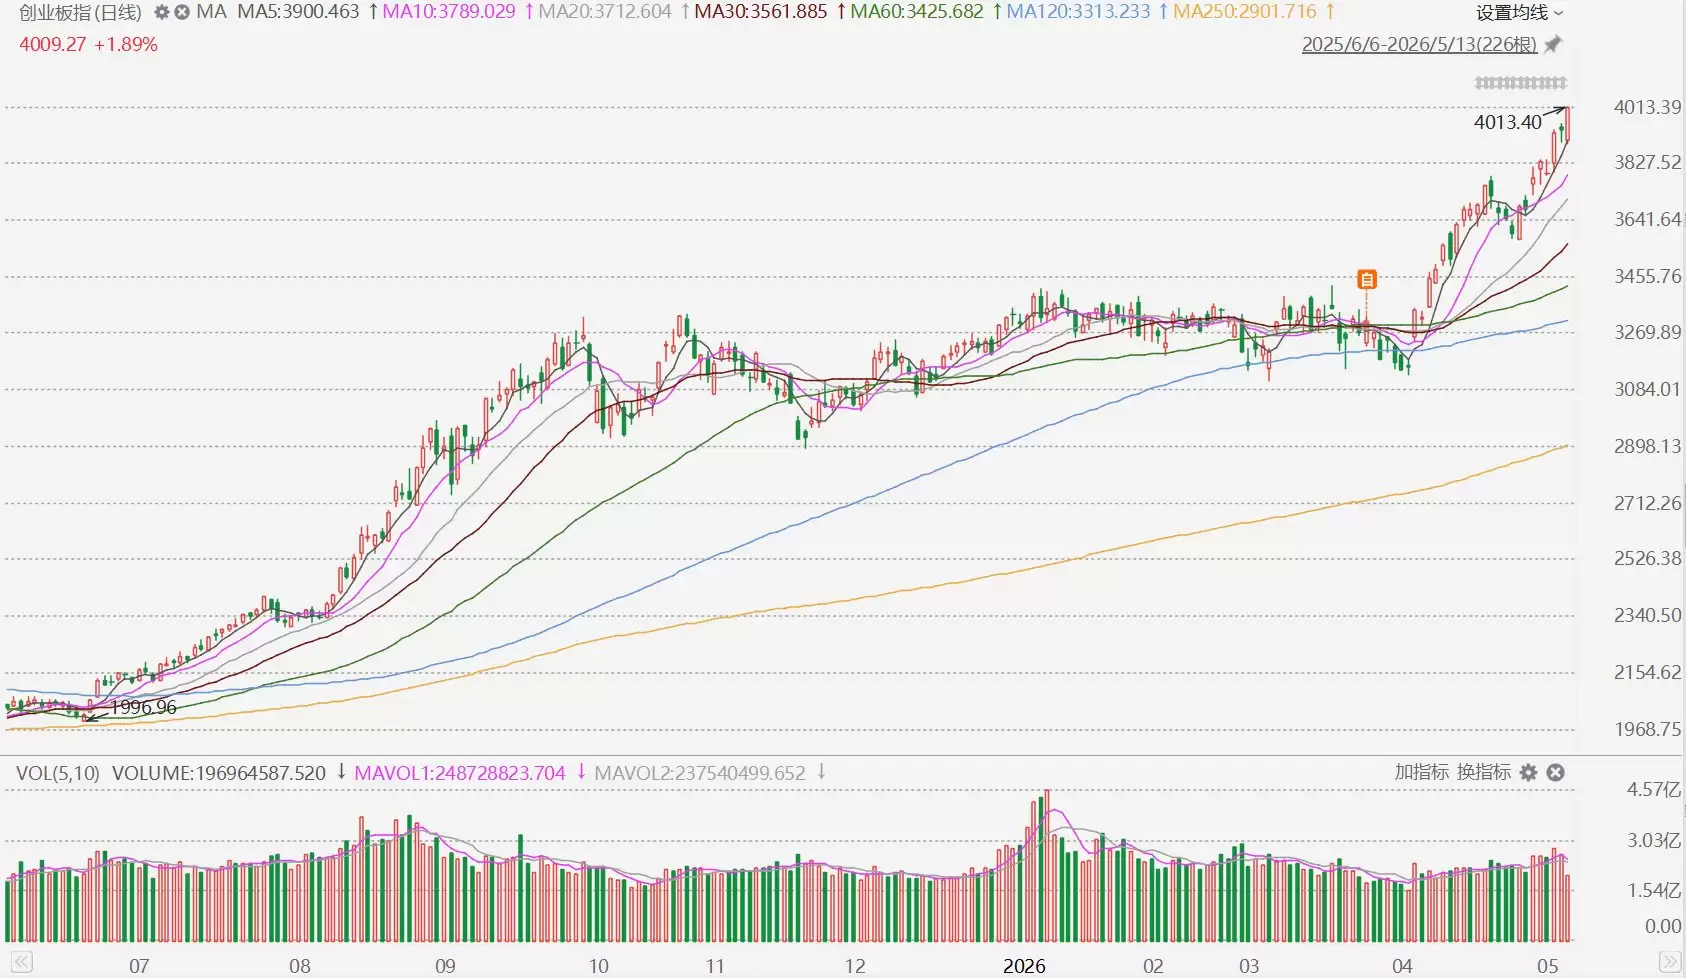This screenshot has height=978, width=1686.
Task: Select the MAVOL1 volume average label
Action: click(x=460, y=773)
